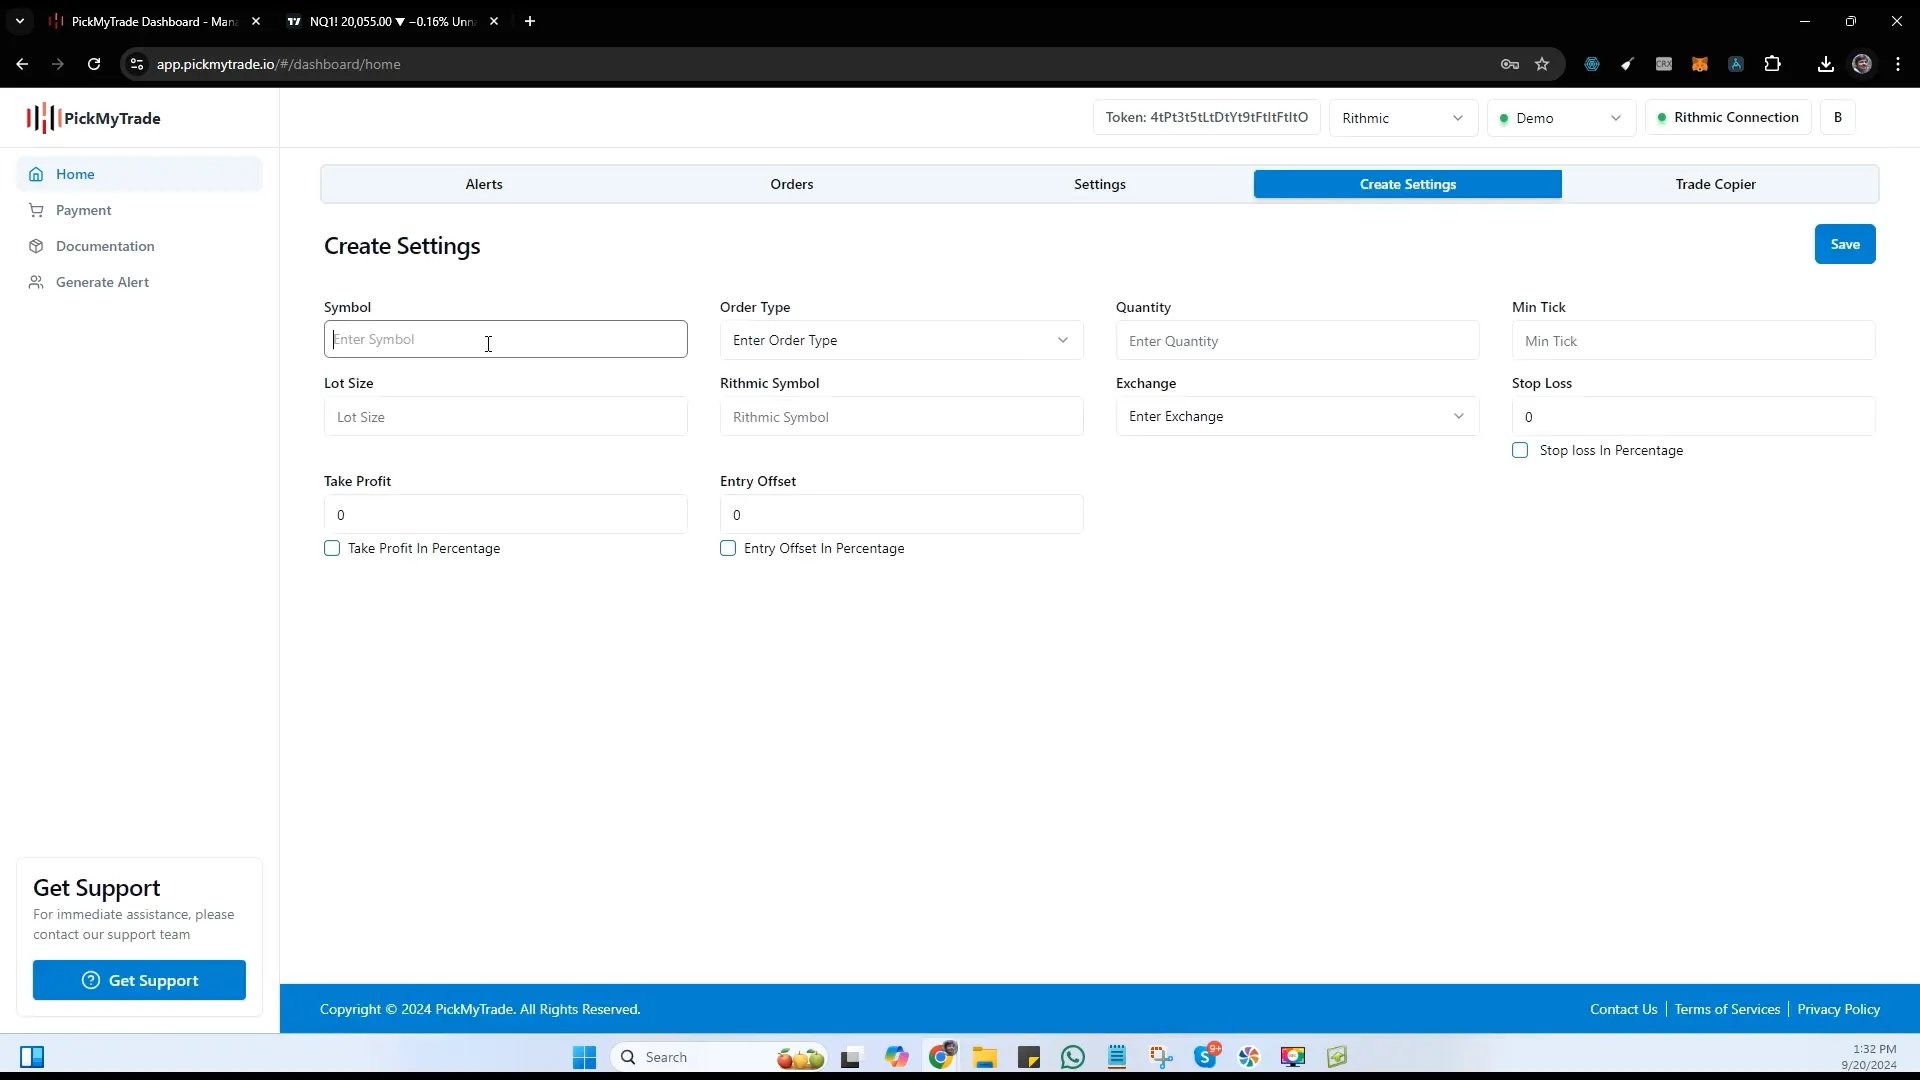
Task: Click the Enter Symbol input field
Action: point(506,339)
